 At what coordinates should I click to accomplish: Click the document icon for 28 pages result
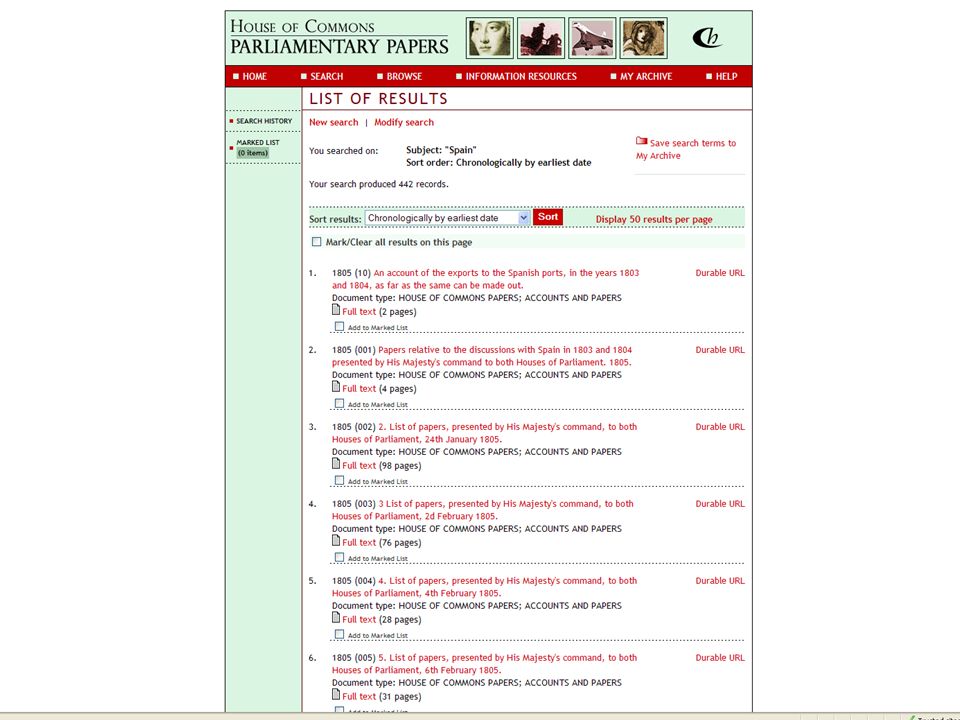336,618
